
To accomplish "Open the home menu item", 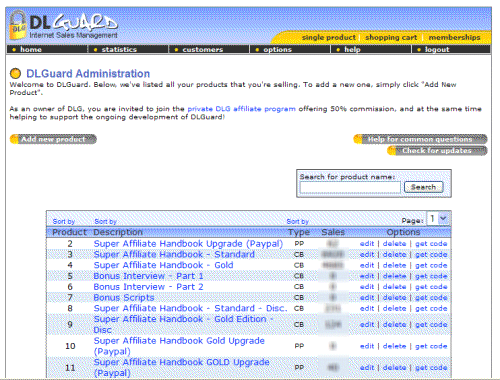I will click(31, 49).
